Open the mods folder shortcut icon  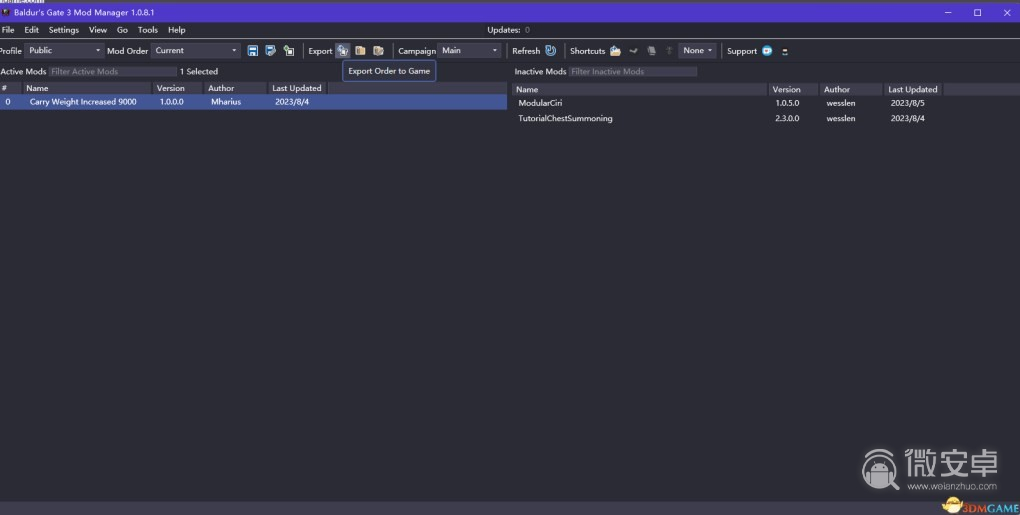616,51
